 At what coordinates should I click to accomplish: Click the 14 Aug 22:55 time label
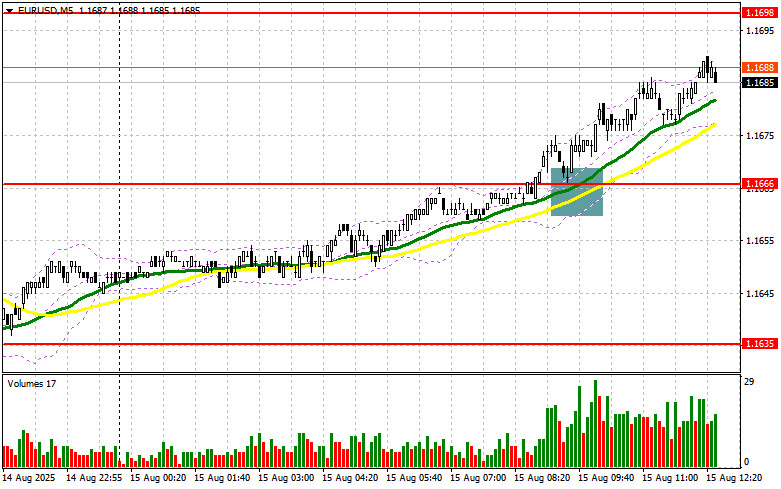click(94, 478)
